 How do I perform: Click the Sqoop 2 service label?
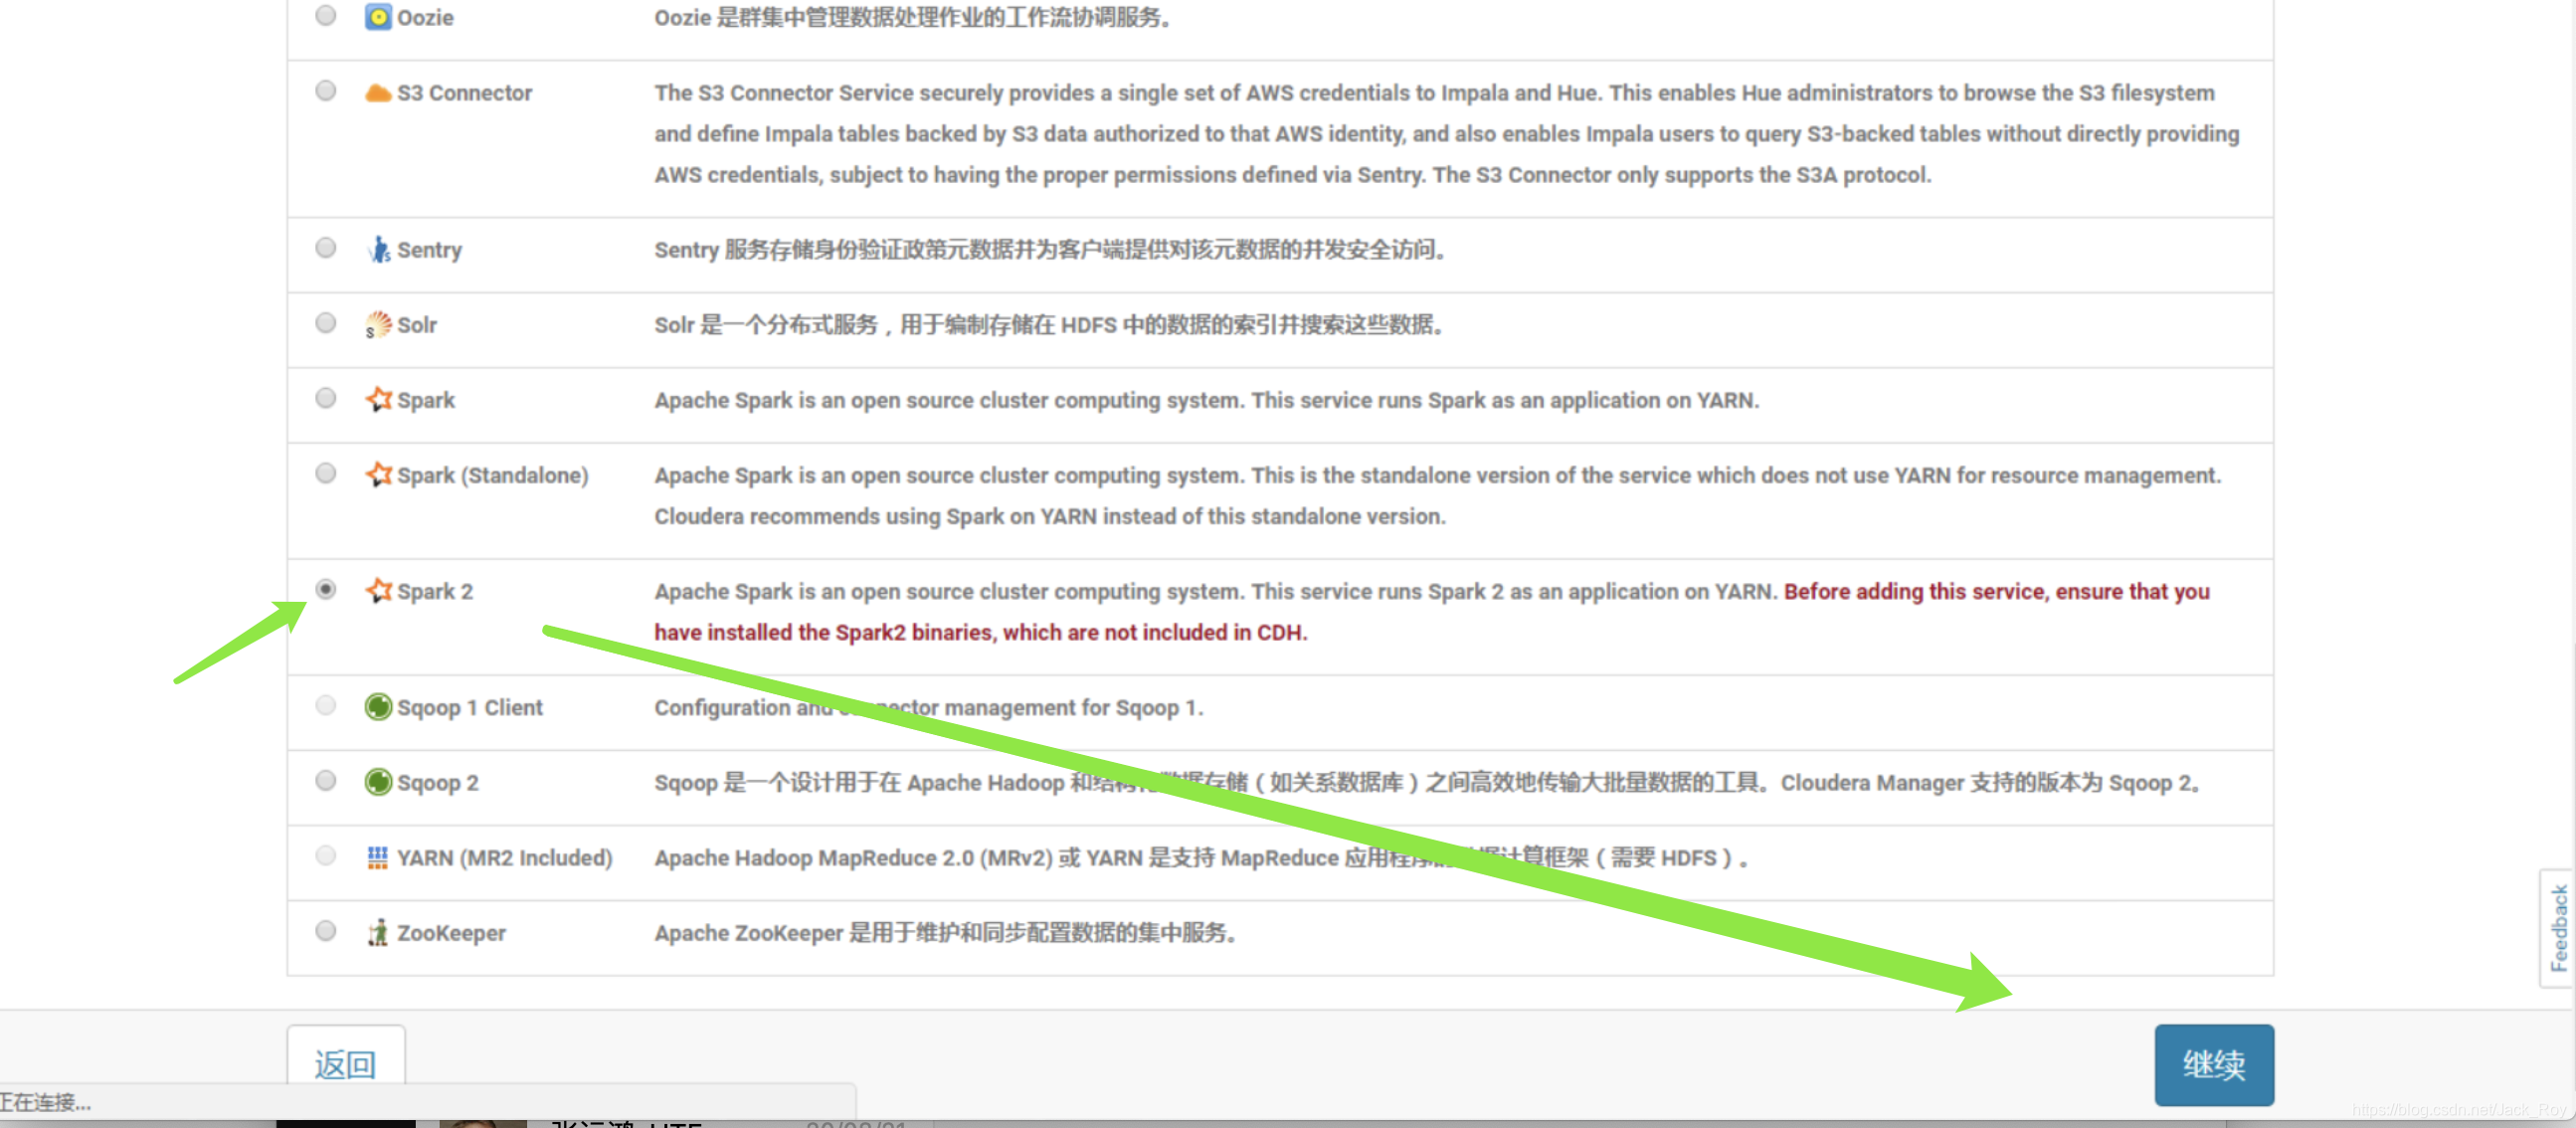(x=438, y=783)
